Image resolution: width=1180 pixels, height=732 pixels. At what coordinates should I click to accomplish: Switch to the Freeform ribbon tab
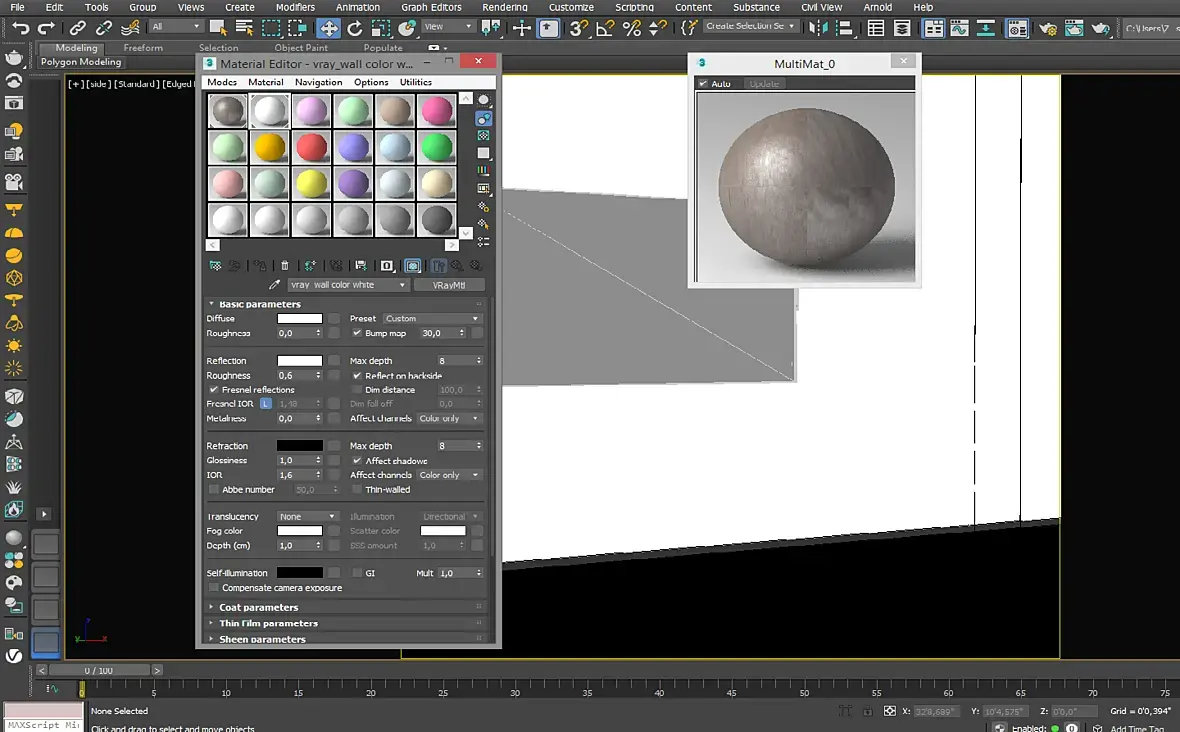143,47
